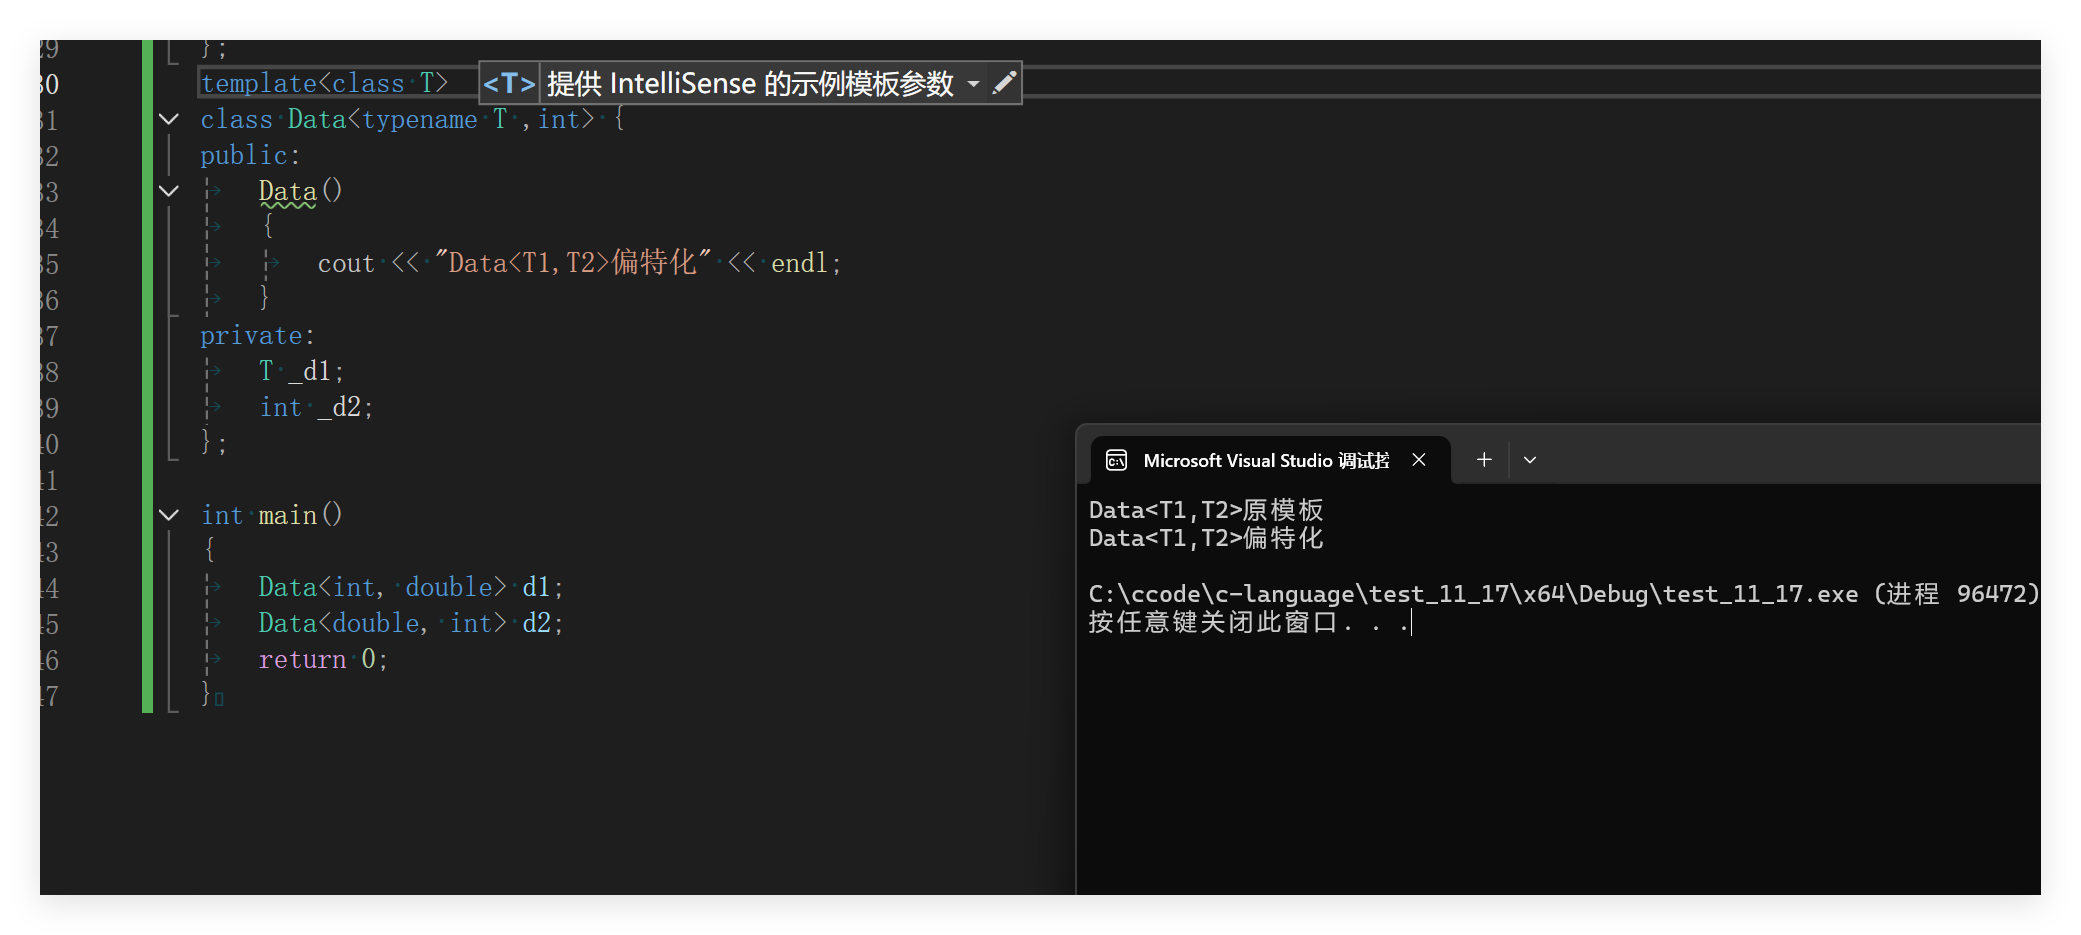The width and height of the screenshot is (2081, 935).
Task: Close the Microsoft Visual Studio debug console tab
Action: point(1419,460)
